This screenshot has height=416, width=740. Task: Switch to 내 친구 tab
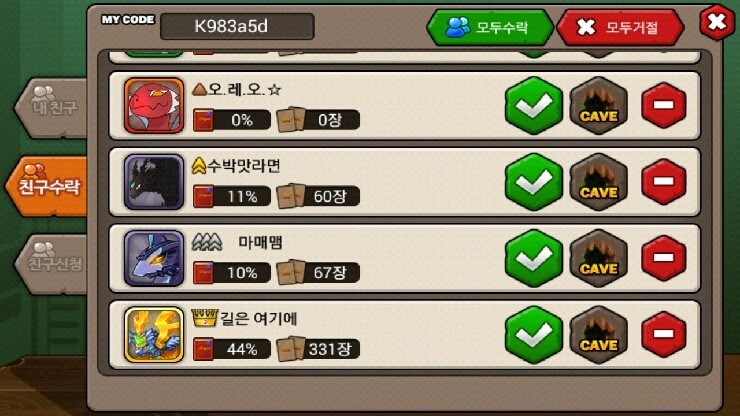(x=52, y=108)
